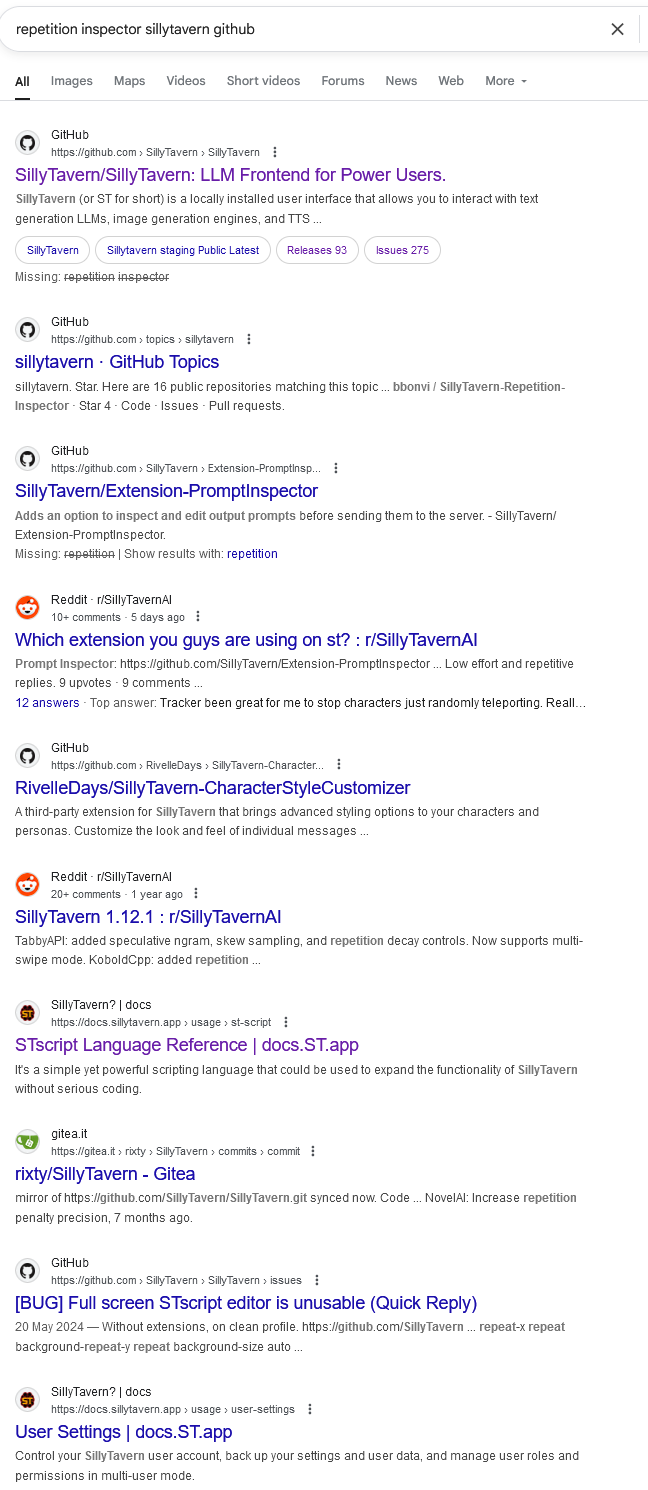Click the Reddit icon next to the SillyTavern 1.12.1 post
648x1490 pixels.
[x=28, y=884]
